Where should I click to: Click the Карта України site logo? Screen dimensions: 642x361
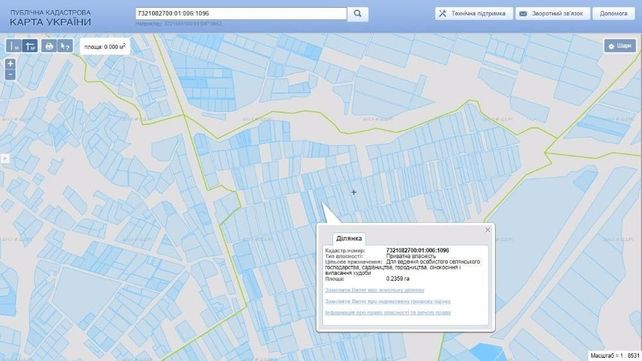pyautogui.click(x=50, y=18)
